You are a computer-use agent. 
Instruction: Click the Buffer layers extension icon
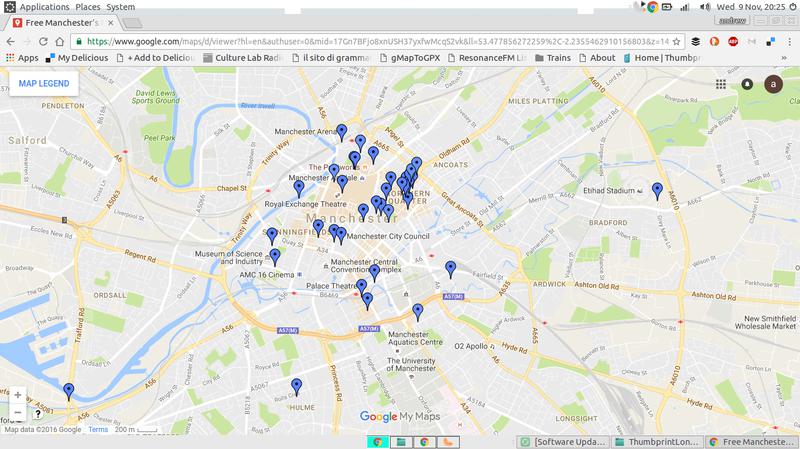(x=695, y=42)
